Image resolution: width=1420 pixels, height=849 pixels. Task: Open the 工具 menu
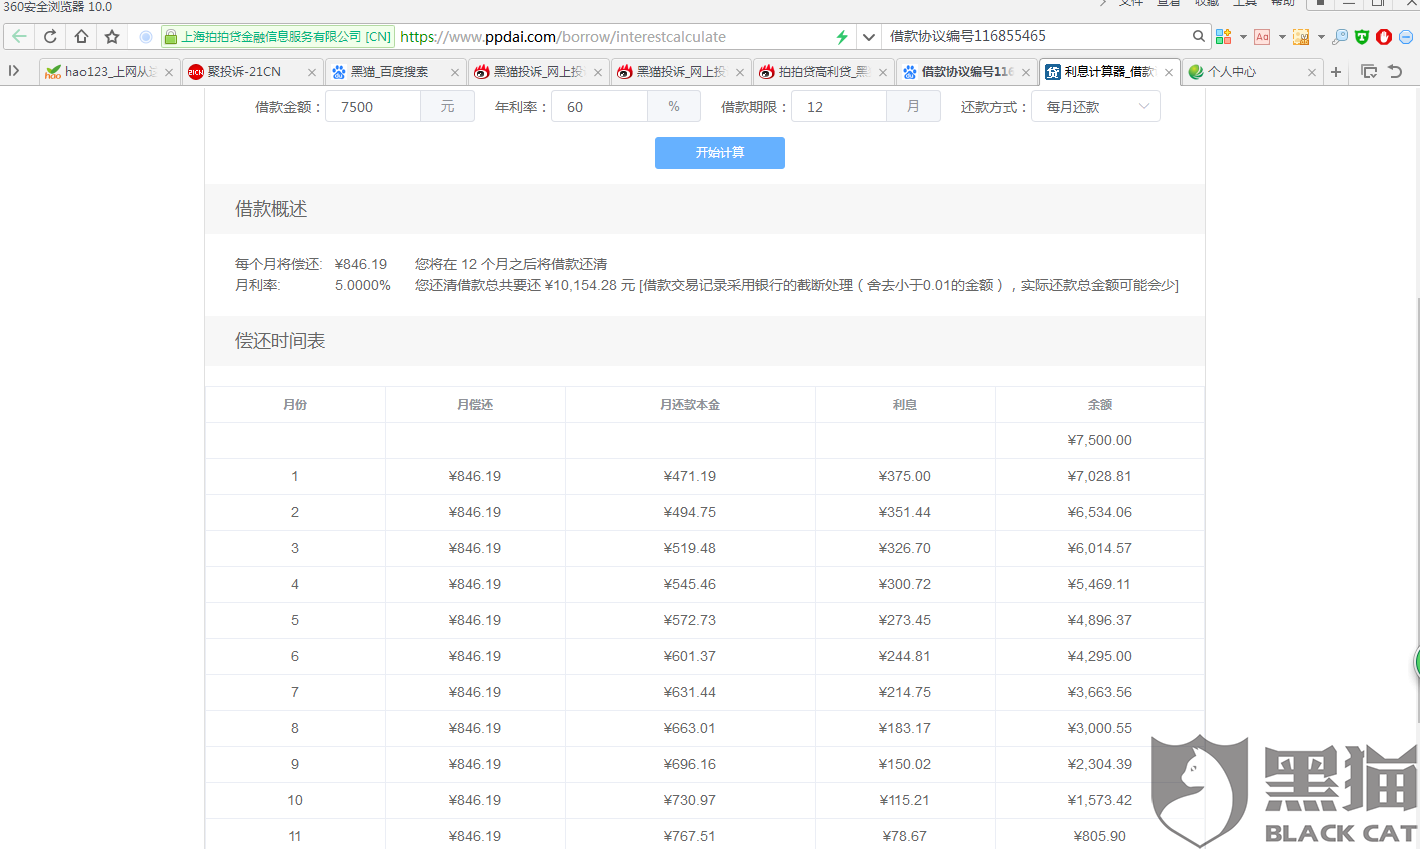[1244, 3]
